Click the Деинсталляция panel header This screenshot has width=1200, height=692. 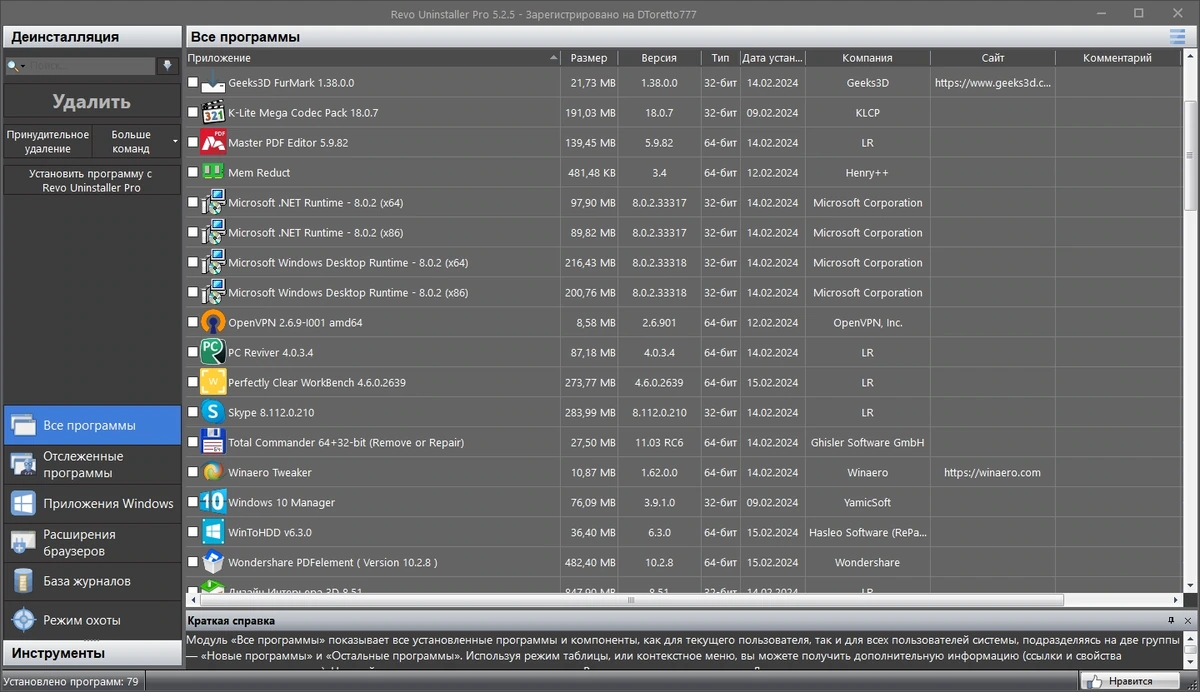coord(92,37)
